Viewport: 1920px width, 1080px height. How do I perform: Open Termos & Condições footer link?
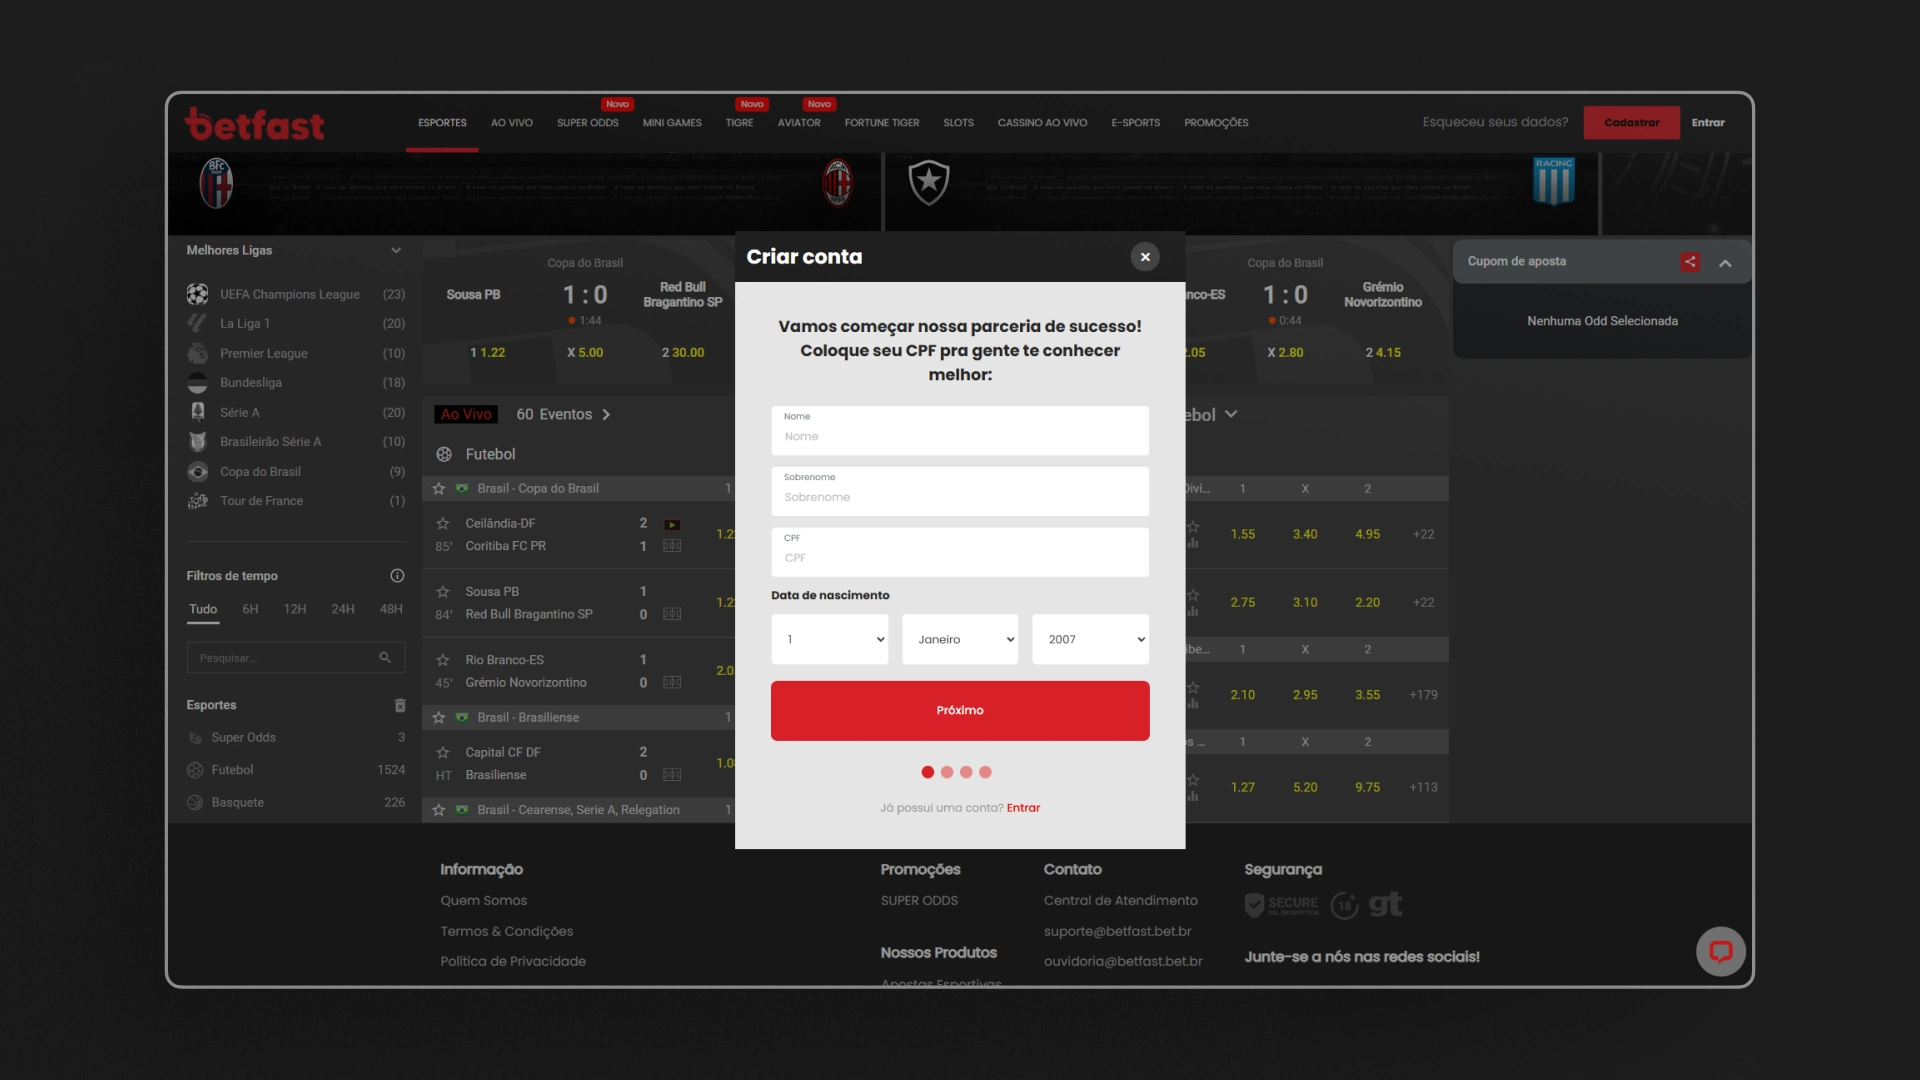507,931
